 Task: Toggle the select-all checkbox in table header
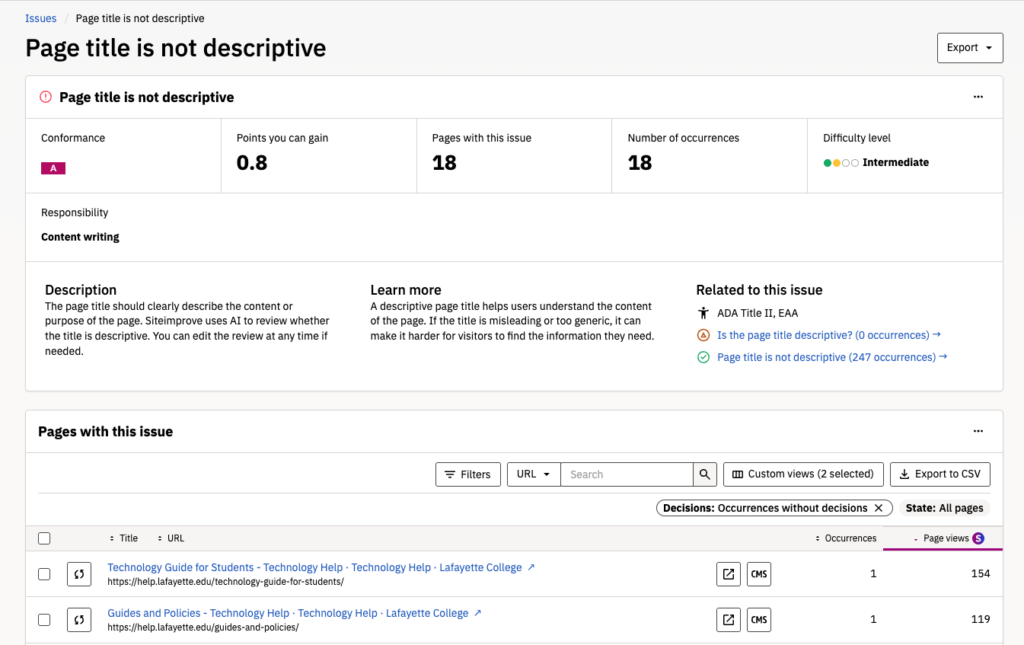(x=44, y=539)
